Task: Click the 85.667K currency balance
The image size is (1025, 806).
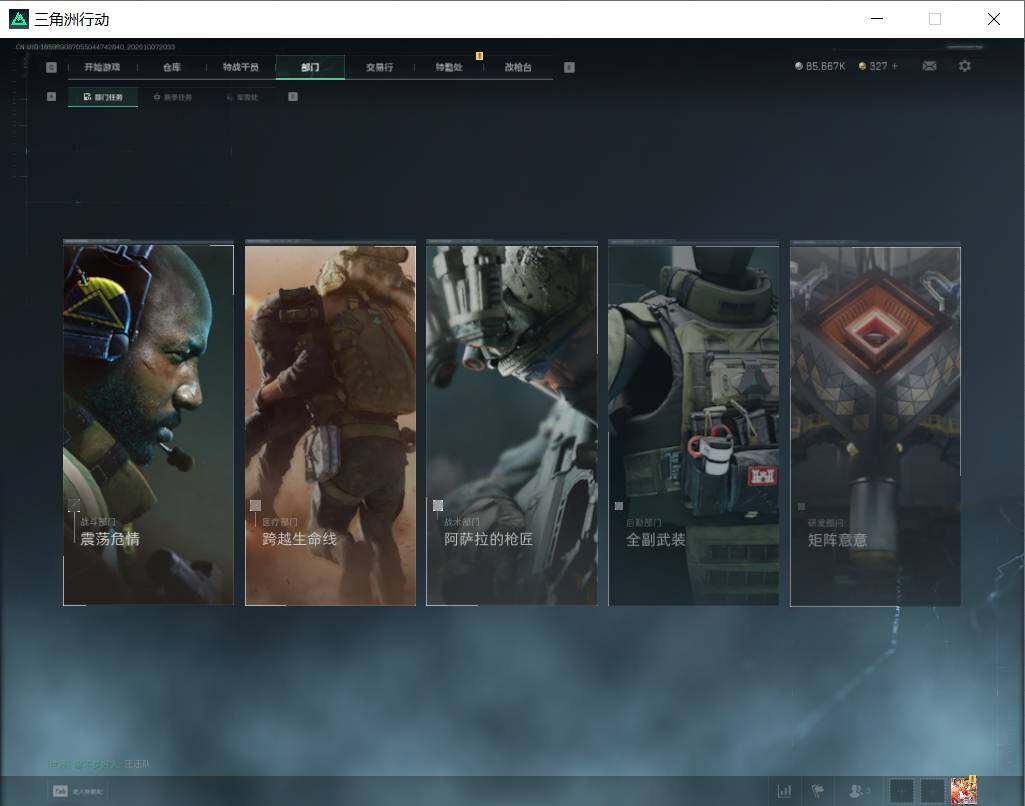Action: tap(825, 66)
